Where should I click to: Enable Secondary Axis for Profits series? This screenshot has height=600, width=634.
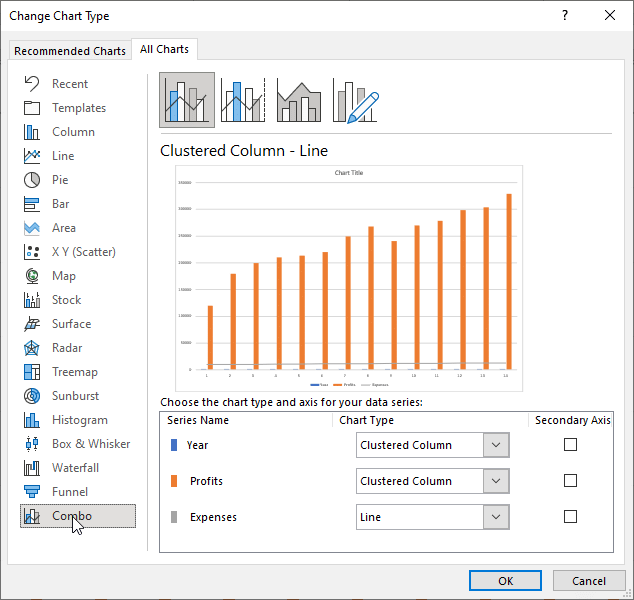tap(570, 481)
